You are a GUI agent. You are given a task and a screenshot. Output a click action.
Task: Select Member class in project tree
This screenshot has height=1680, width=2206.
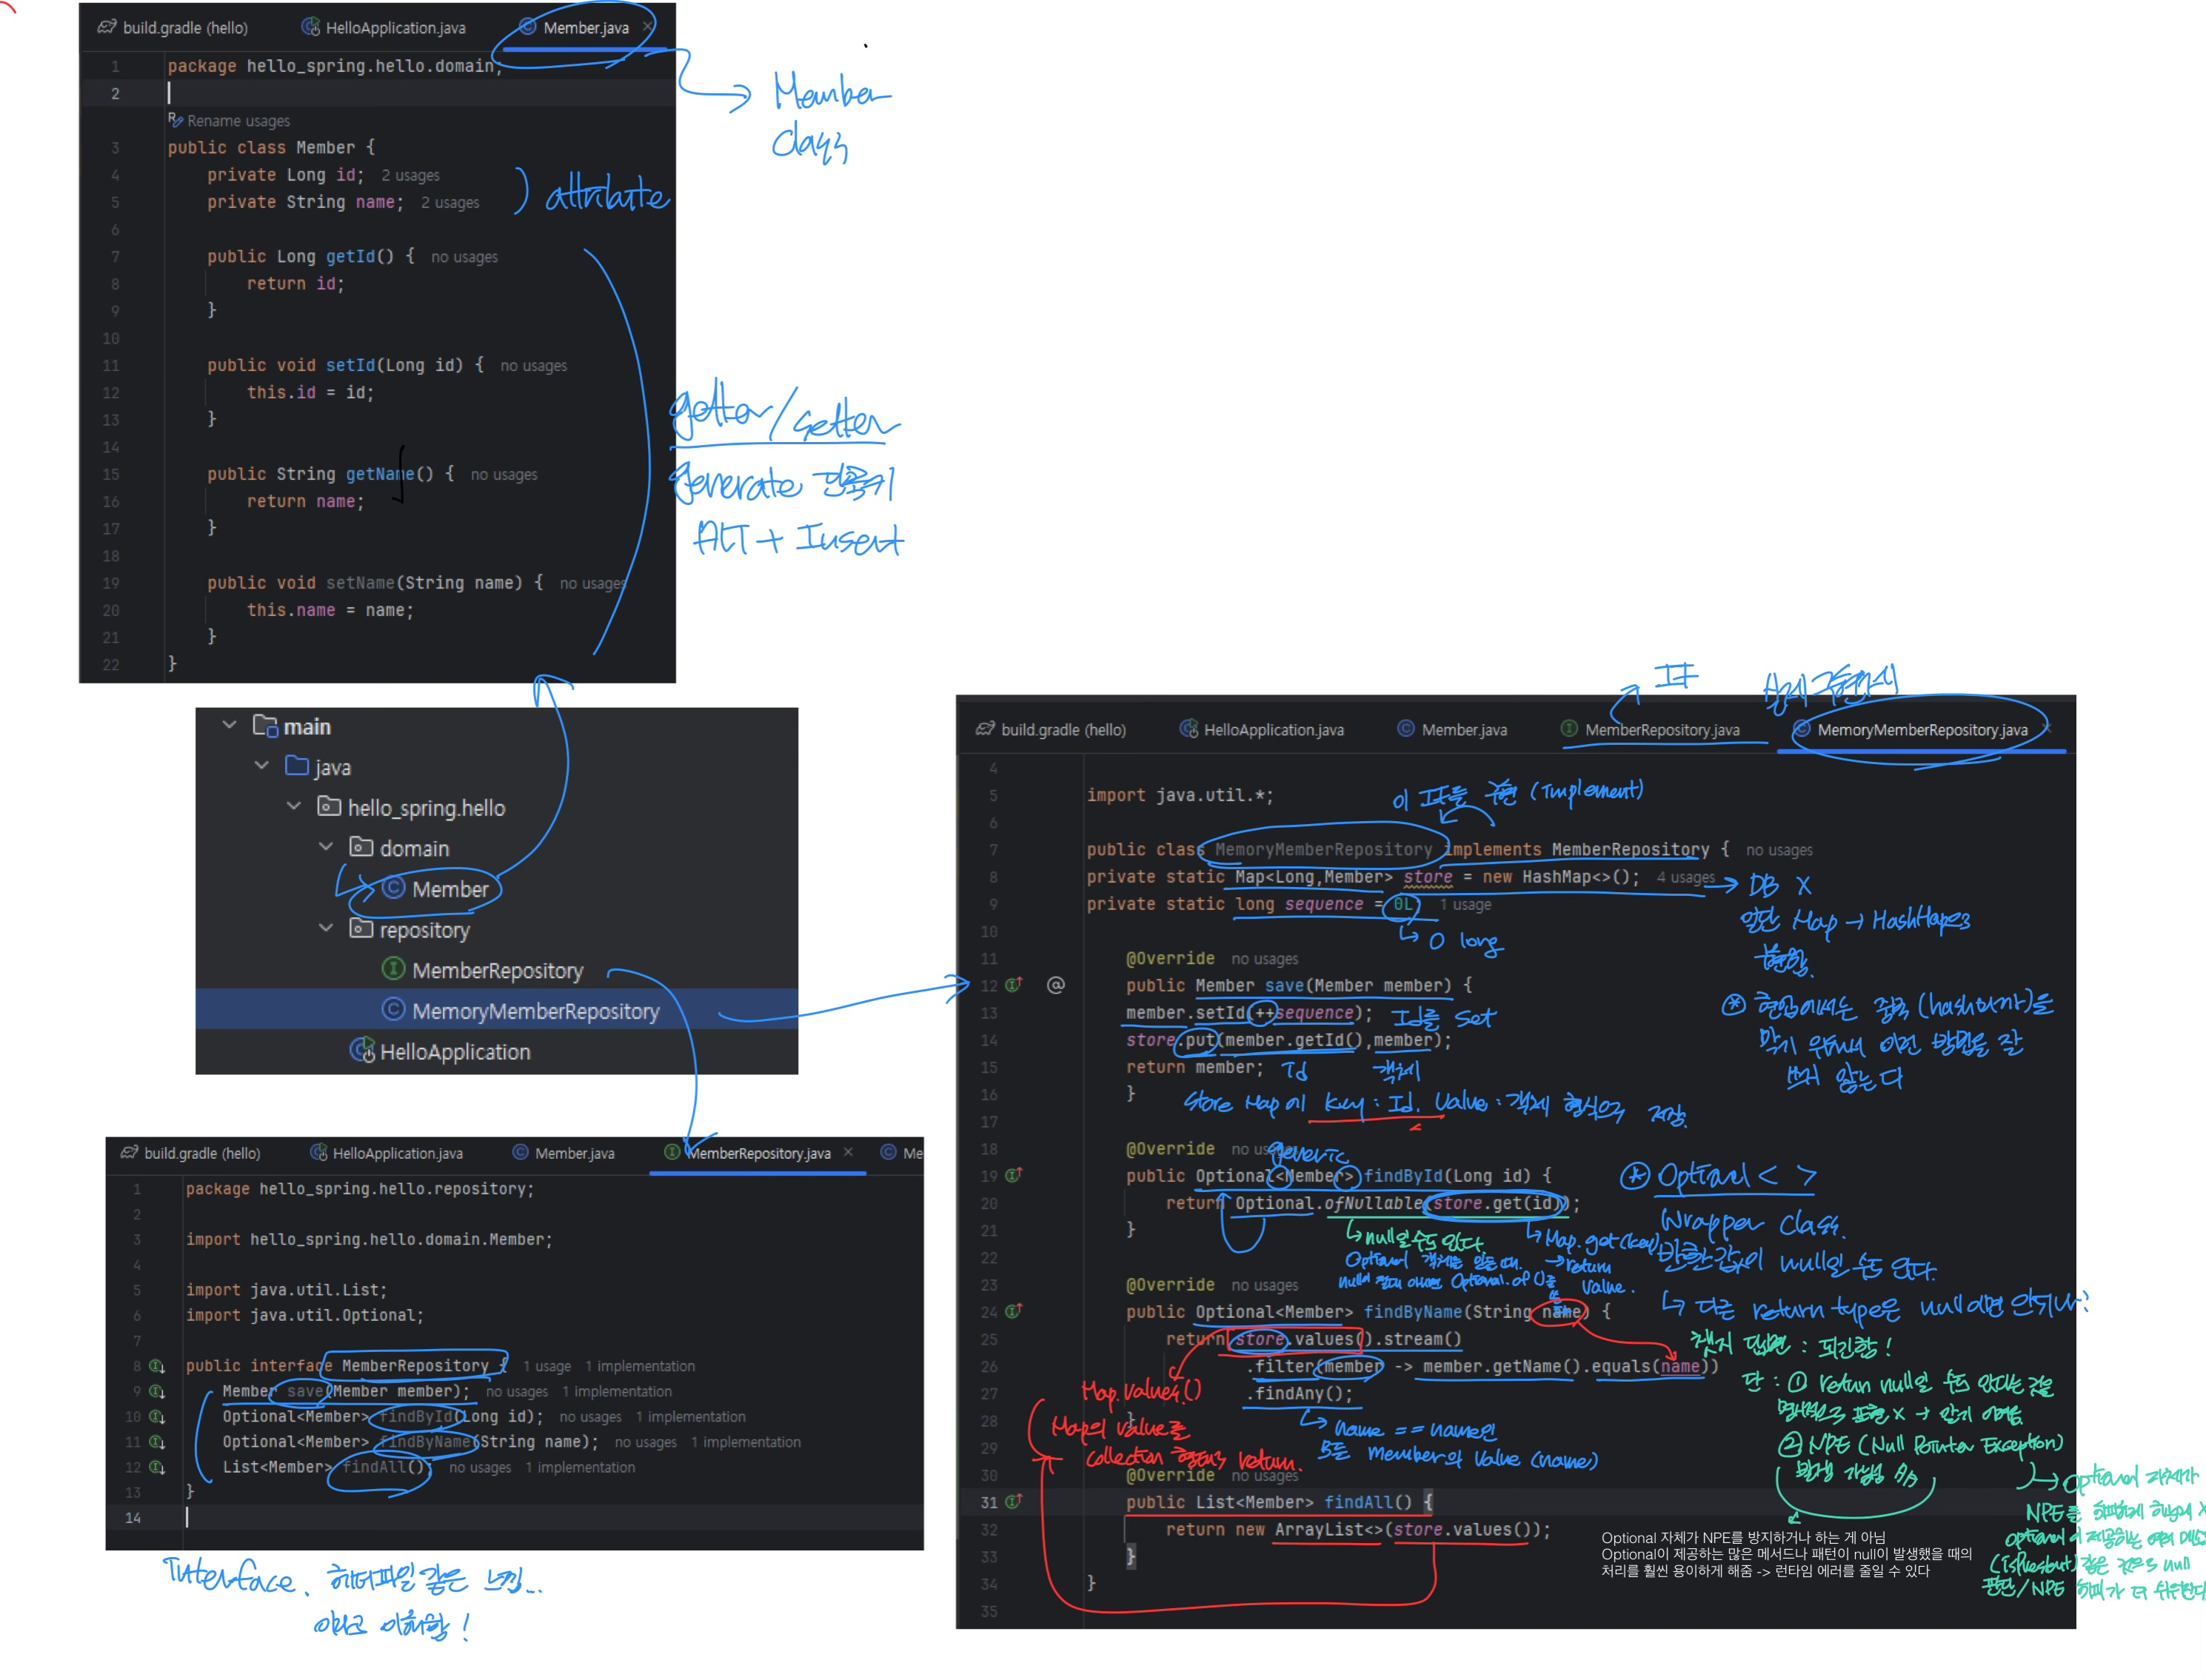(450, 889)
